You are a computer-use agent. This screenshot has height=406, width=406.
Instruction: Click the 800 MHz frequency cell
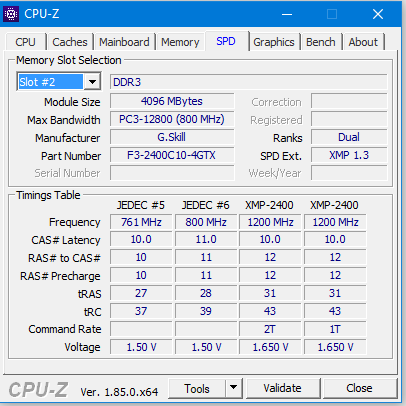pos(206,222)
